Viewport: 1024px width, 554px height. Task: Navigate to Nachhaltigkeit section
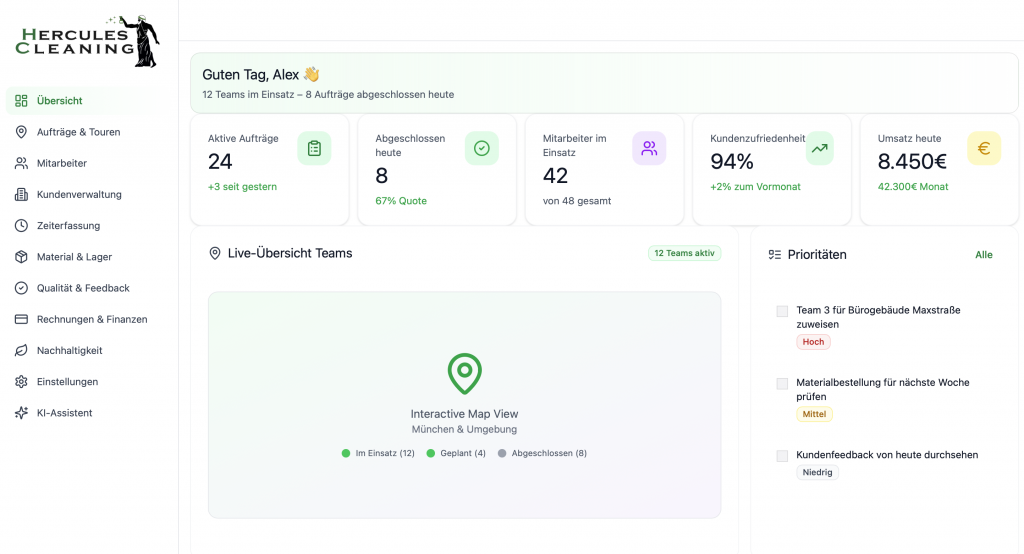pyautogui.click(x=70, y=351)
